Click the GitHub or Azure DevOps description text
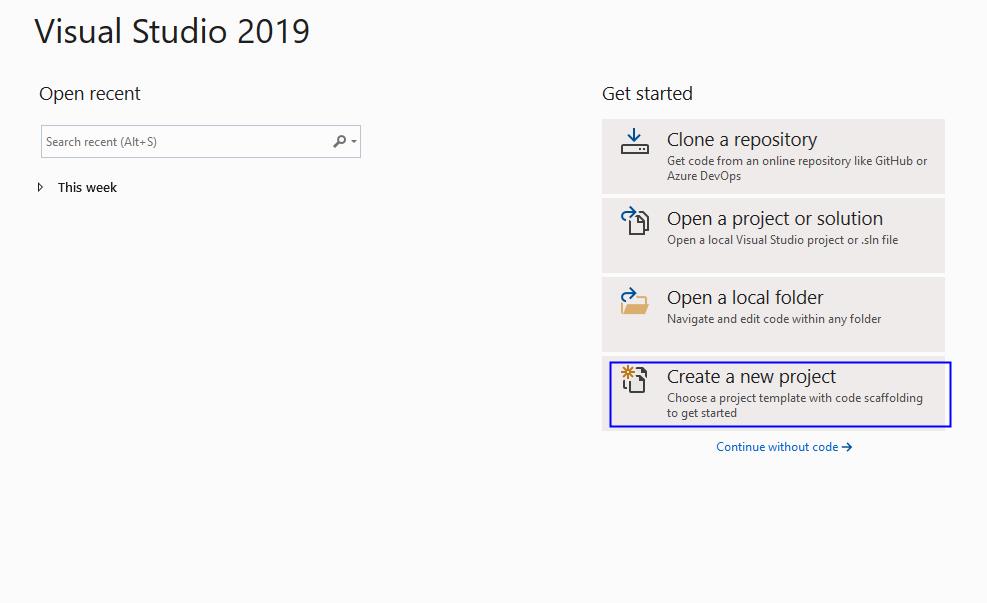Image resolution: width=987 pixels, height=603 pixels. click(x=796, y=168)
